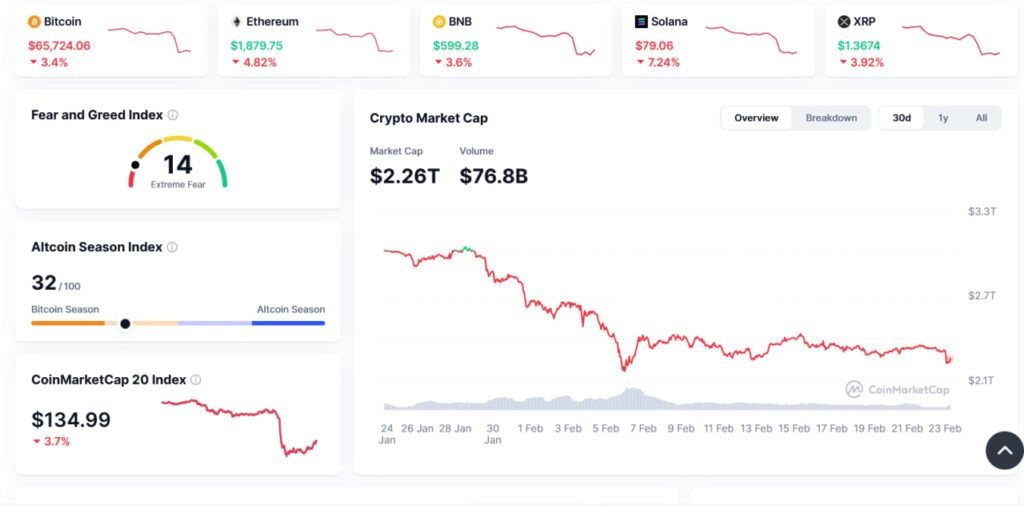This screenshot has height=506, width=1024.
Task: Click the Ethereum logo icon
Action: tap(237, 21)
